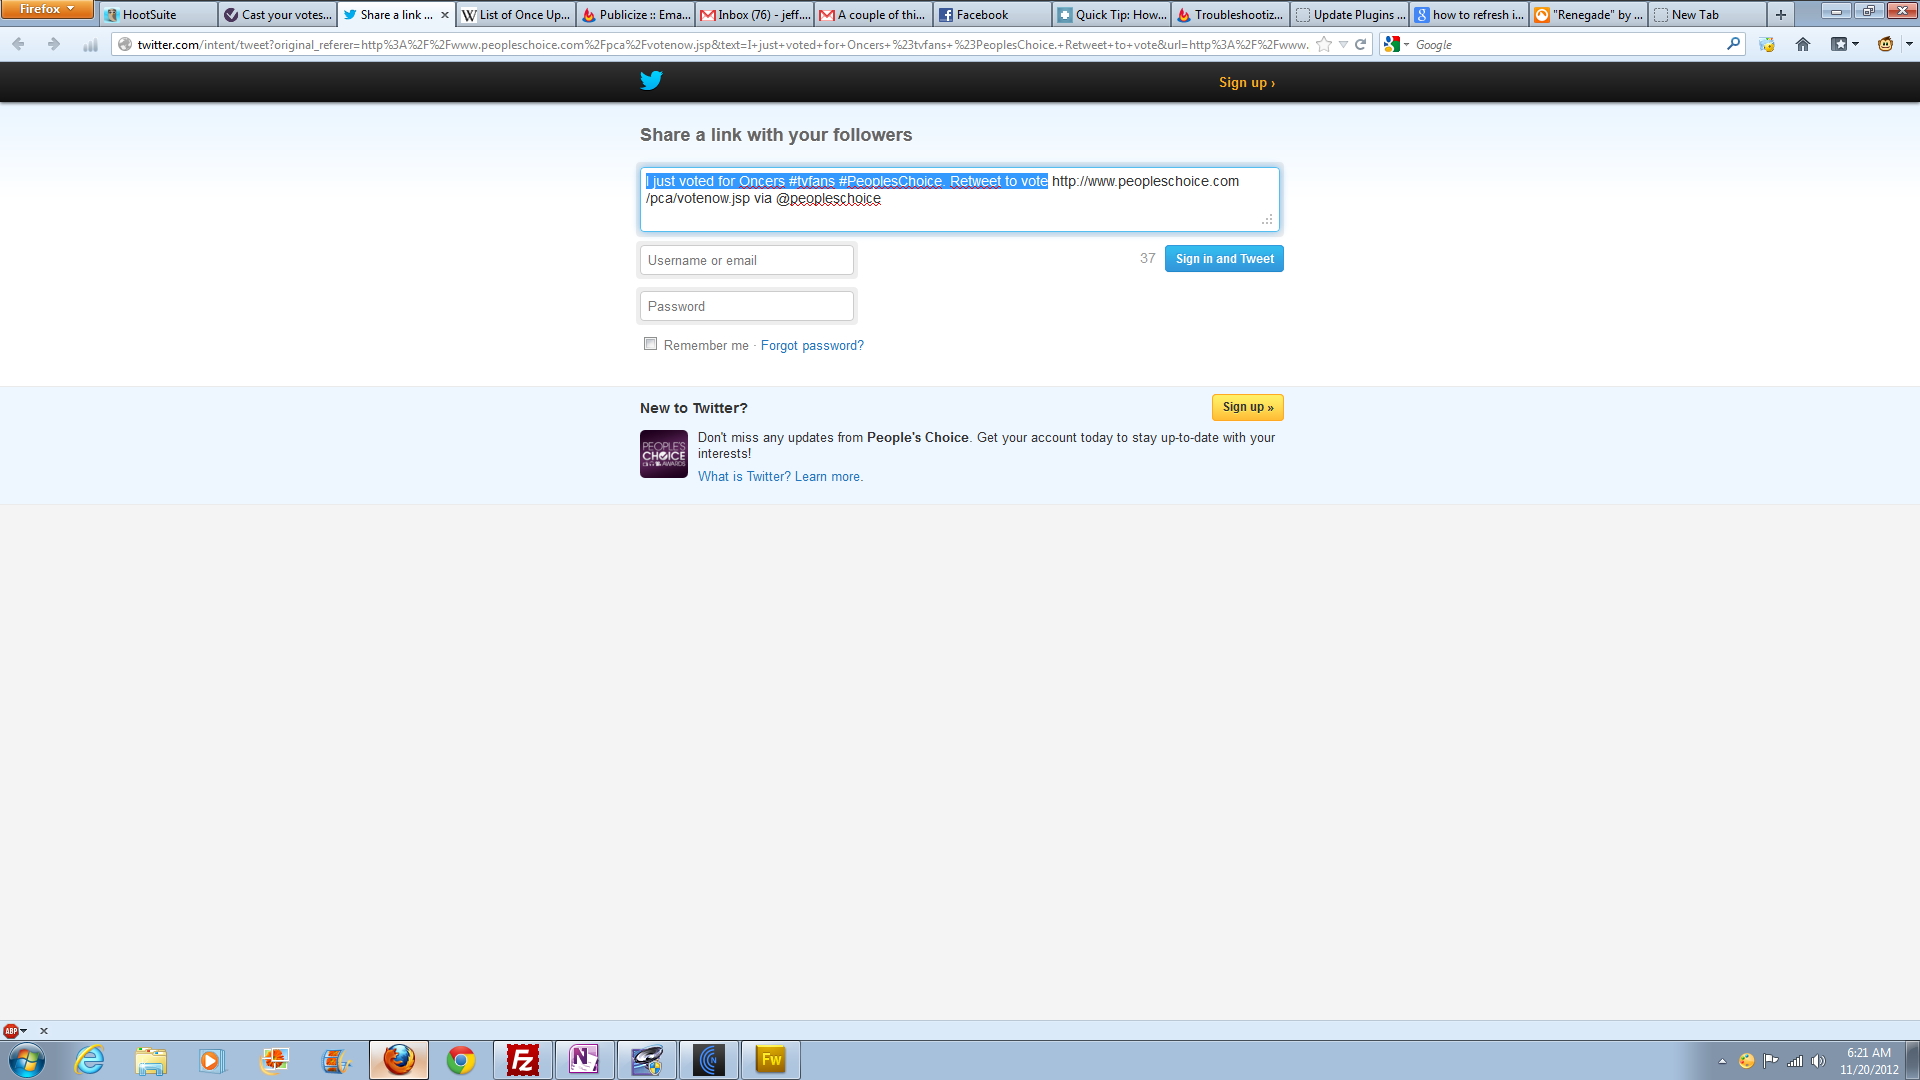Click the search magnifier in Google box
This screenshot has height=1080, width=1920.
pyautogui.click(x=1733, y=44)
